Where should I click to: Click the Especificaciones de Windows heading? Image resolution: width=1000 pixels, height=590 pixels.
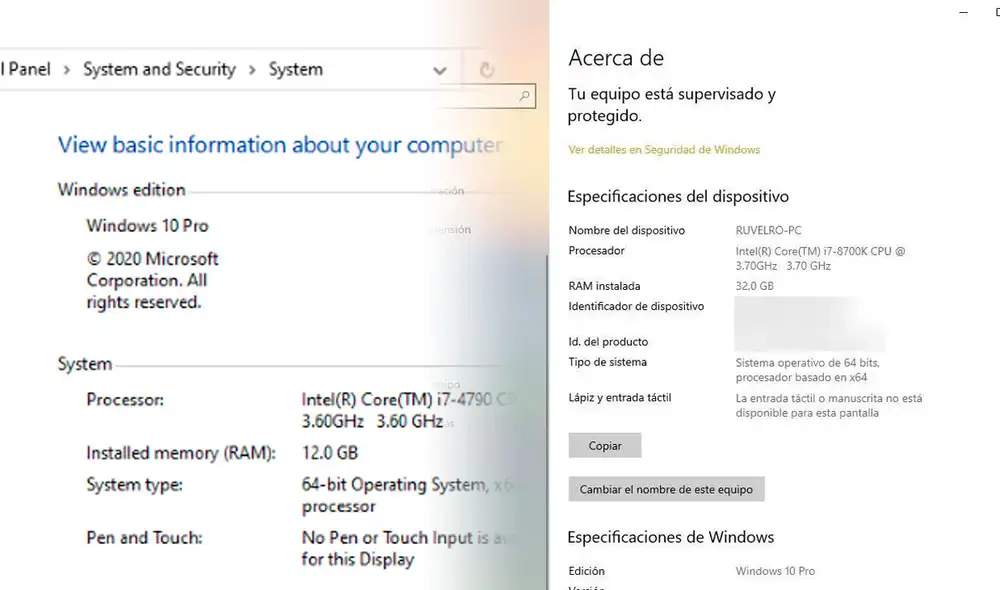[x=671, y=537]
